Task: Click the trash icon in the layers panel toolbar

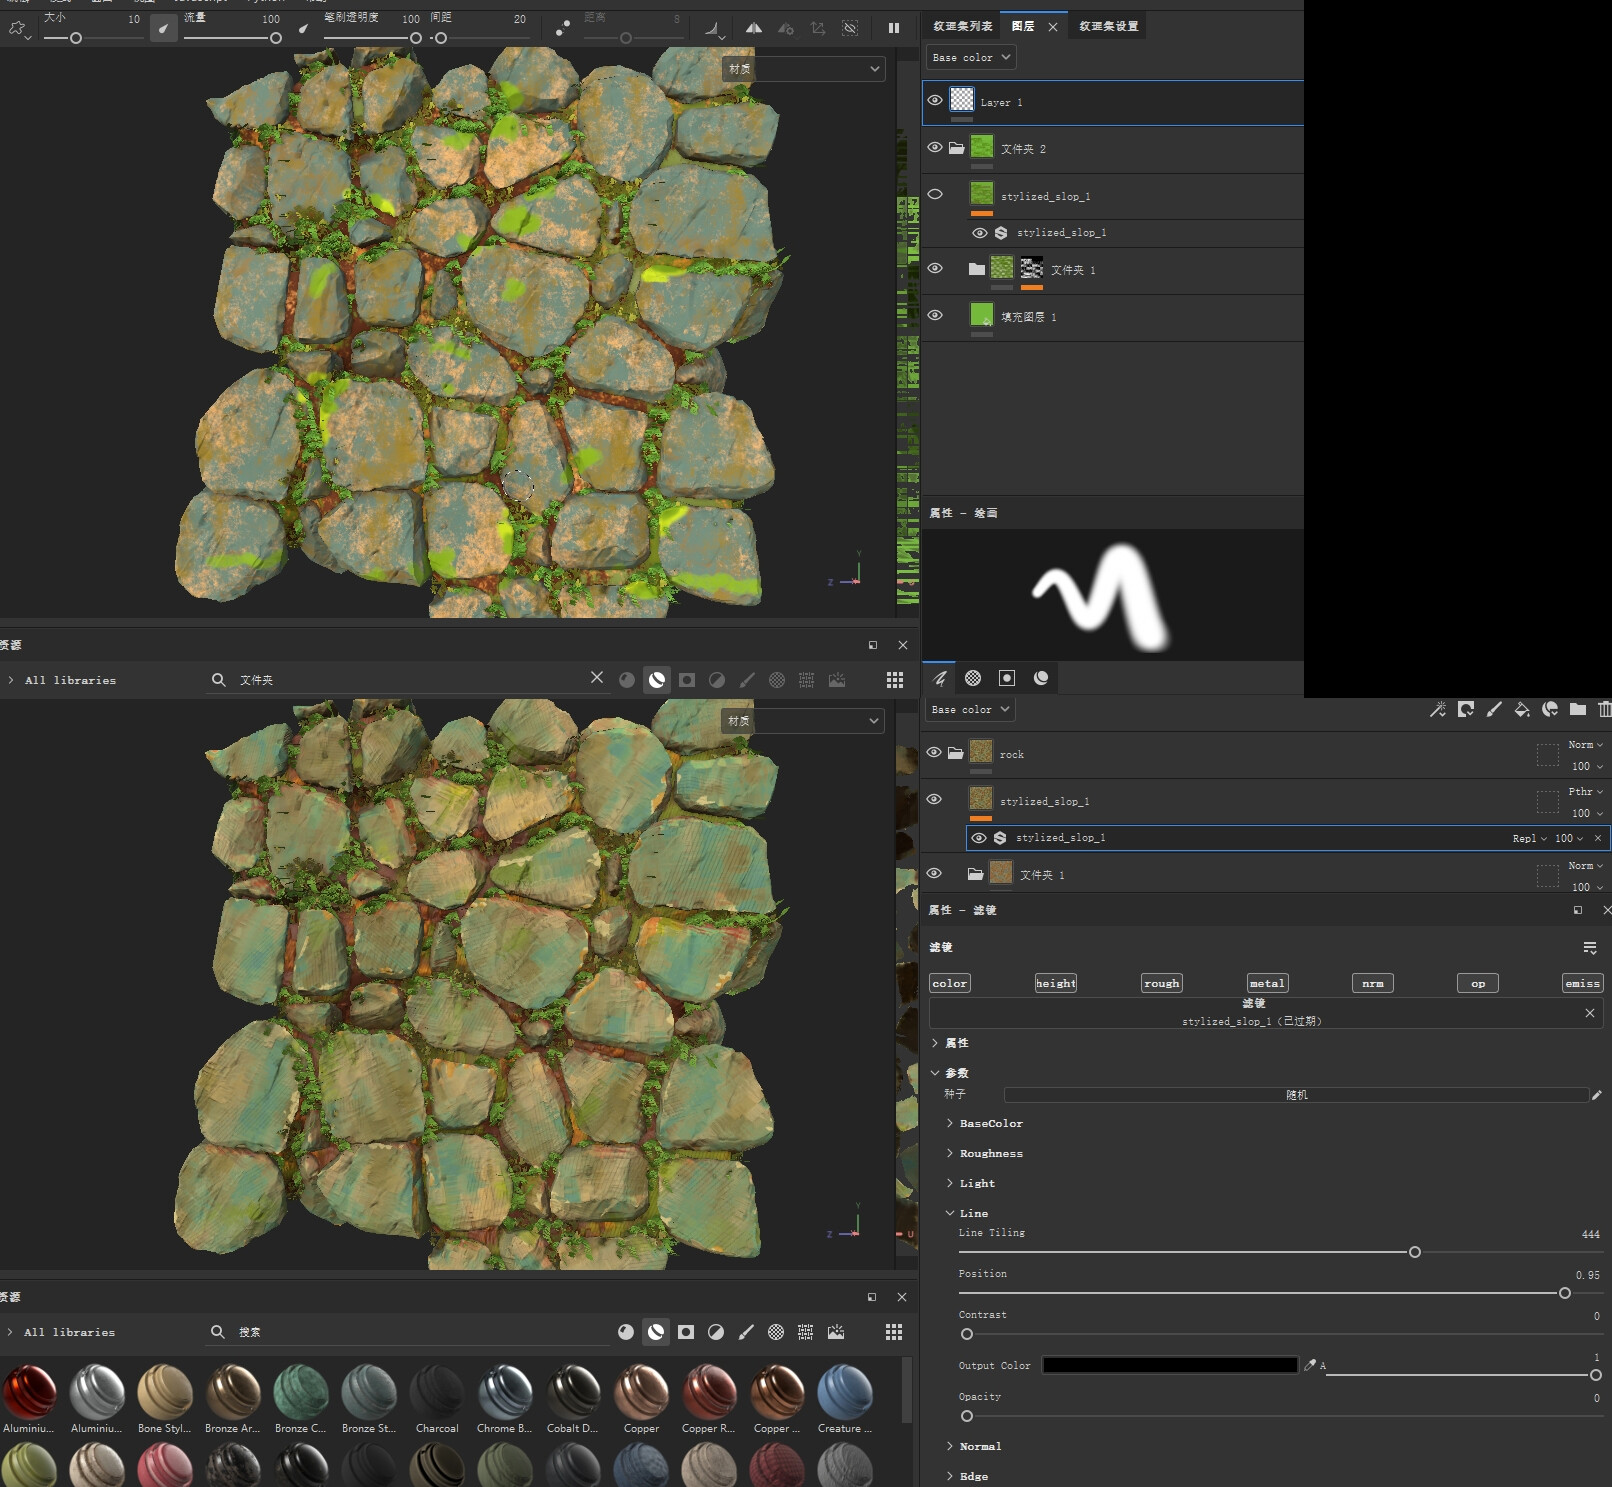Action: point(1605,710)
